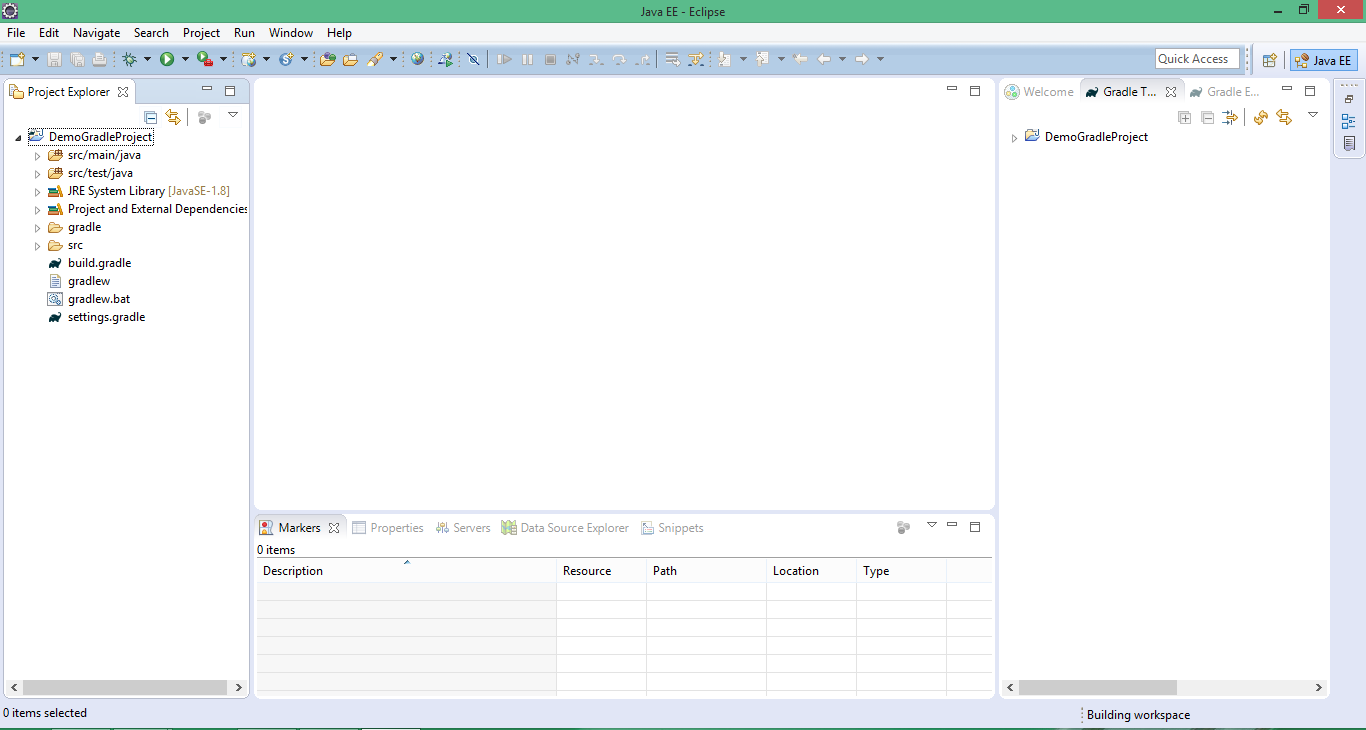This screenshot has width=1366, height=730.
Task: Expand DemoGradleProject in Gradle Tasks view
Action: [1014, 138]
